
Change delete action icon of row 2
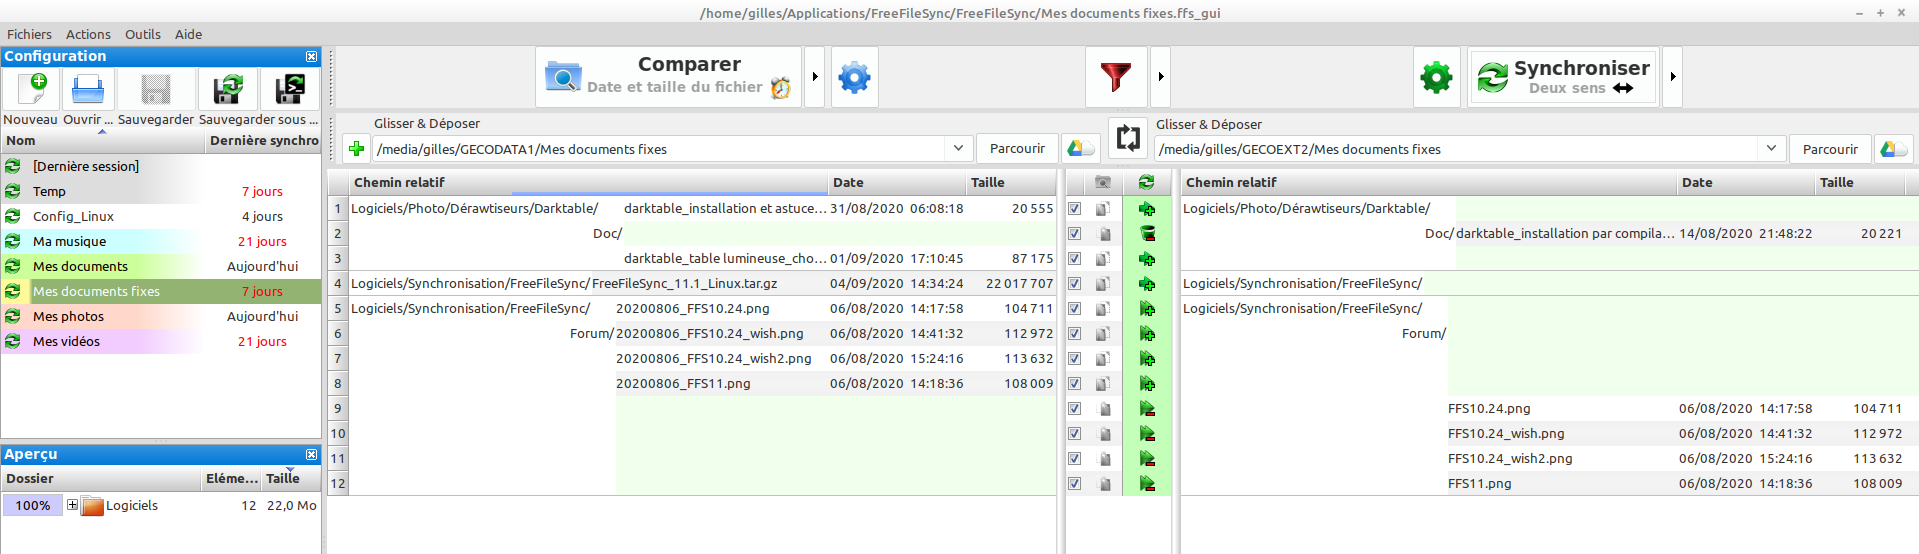tap(1147, 234)
